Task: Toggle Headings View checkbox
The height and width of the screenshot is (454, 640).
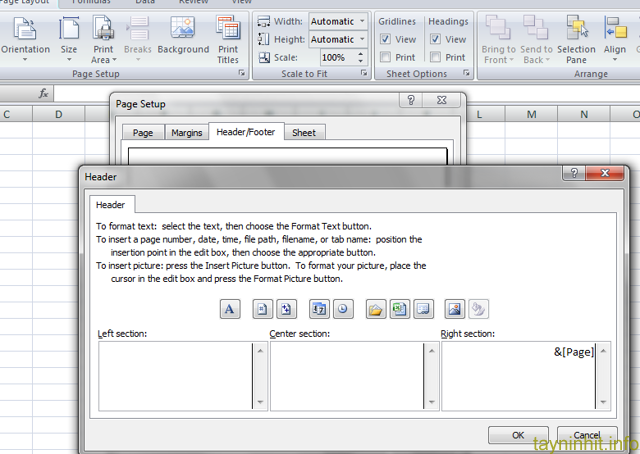Action: pos(436,39)
